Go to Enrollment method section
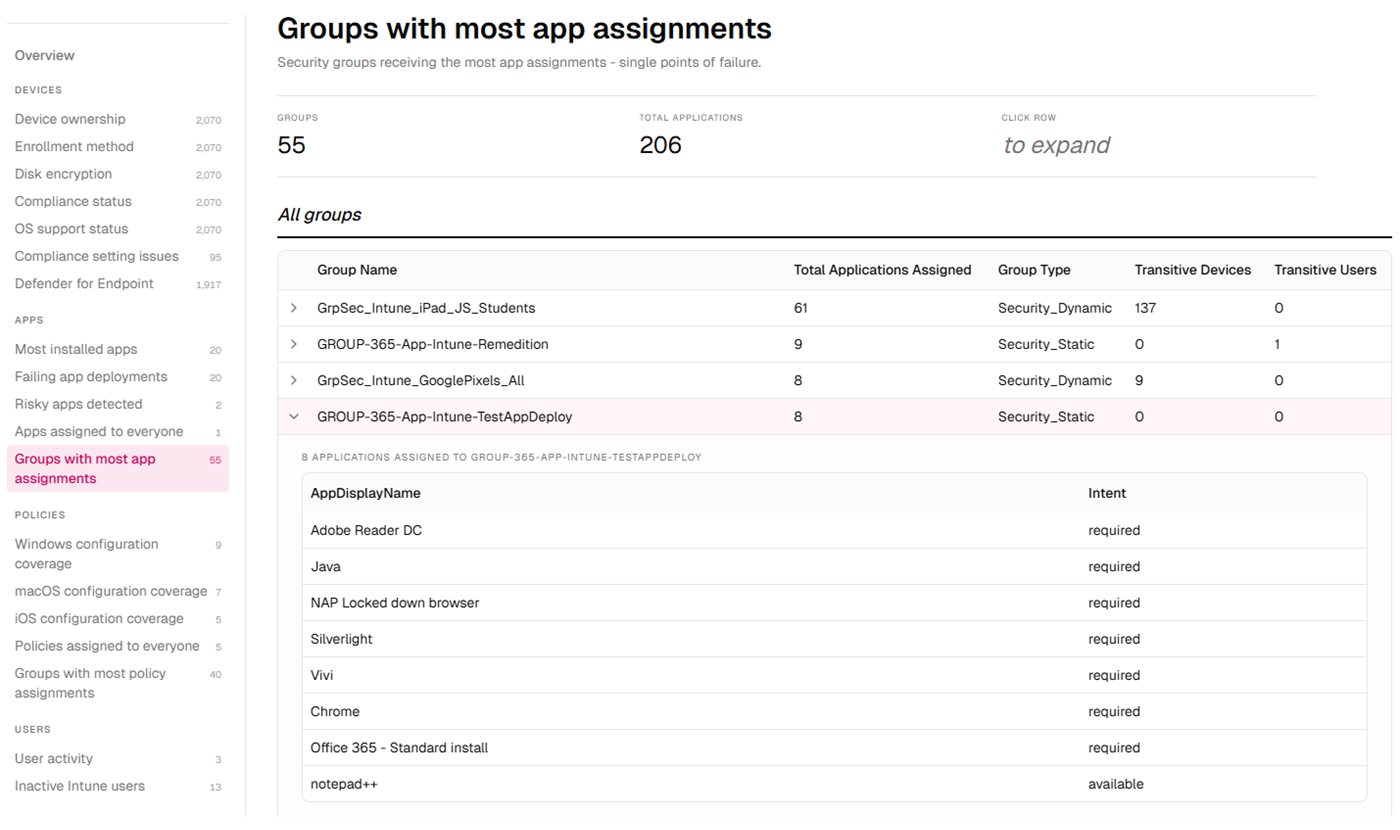The image size is (1400, 830). tap(118, 146)
